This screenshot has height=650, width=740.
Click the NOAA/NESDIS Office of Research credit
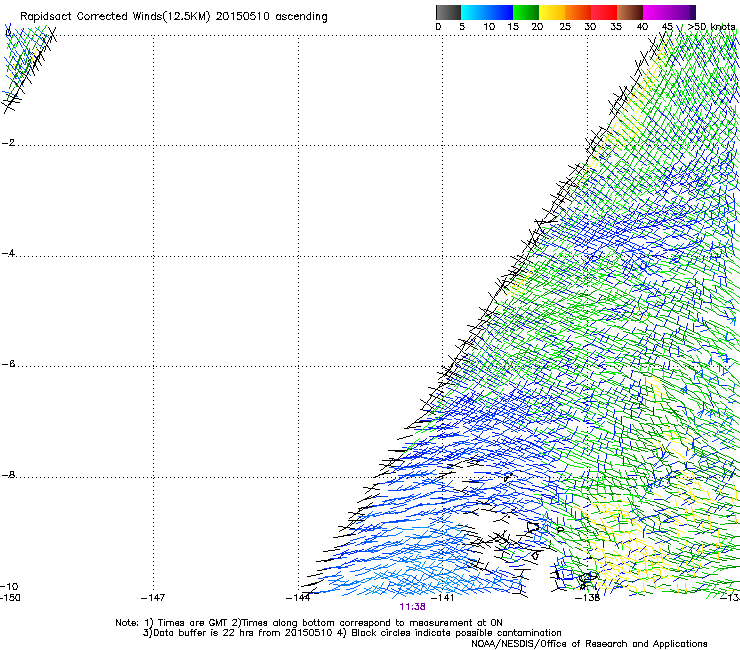(x=589, y=644)
